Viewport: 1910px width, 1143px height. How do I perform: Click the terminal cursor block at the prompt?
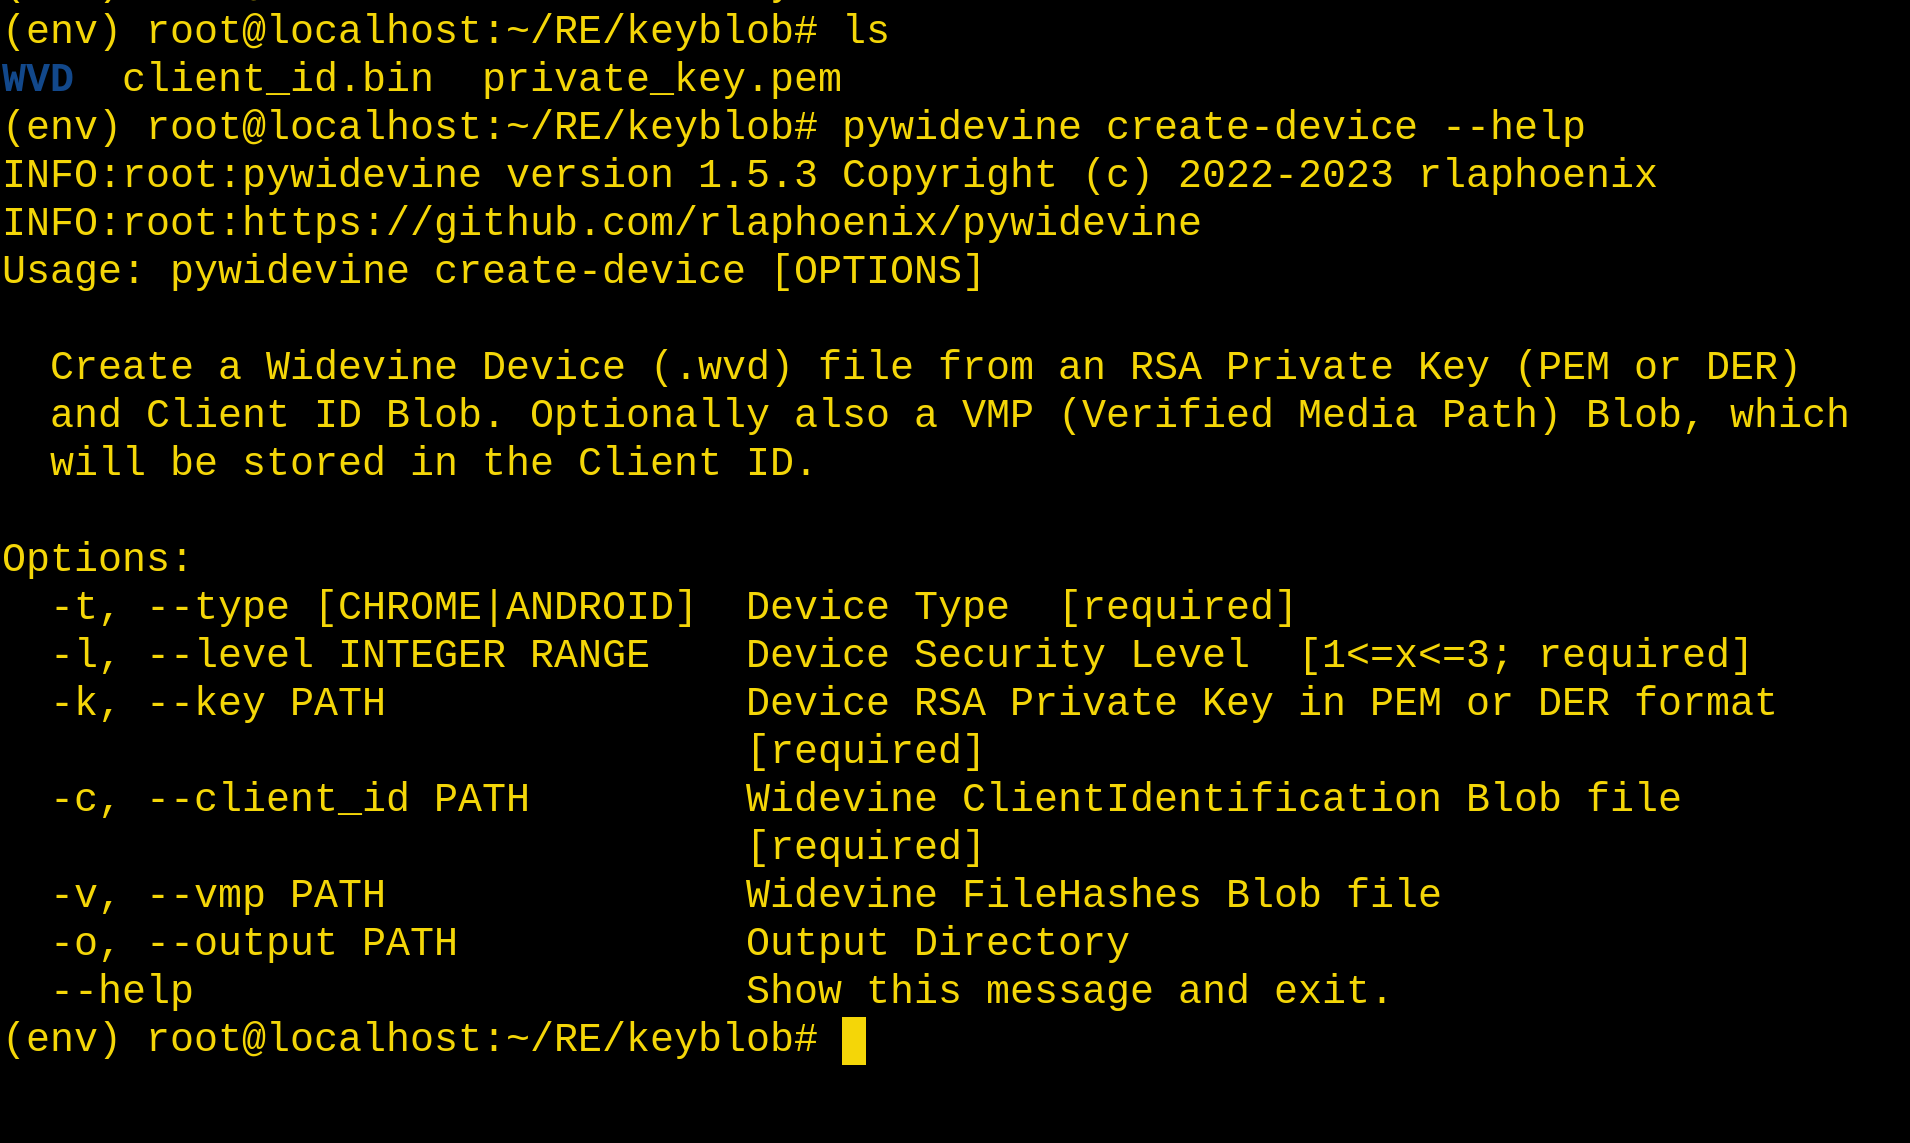coord(854,1040)
